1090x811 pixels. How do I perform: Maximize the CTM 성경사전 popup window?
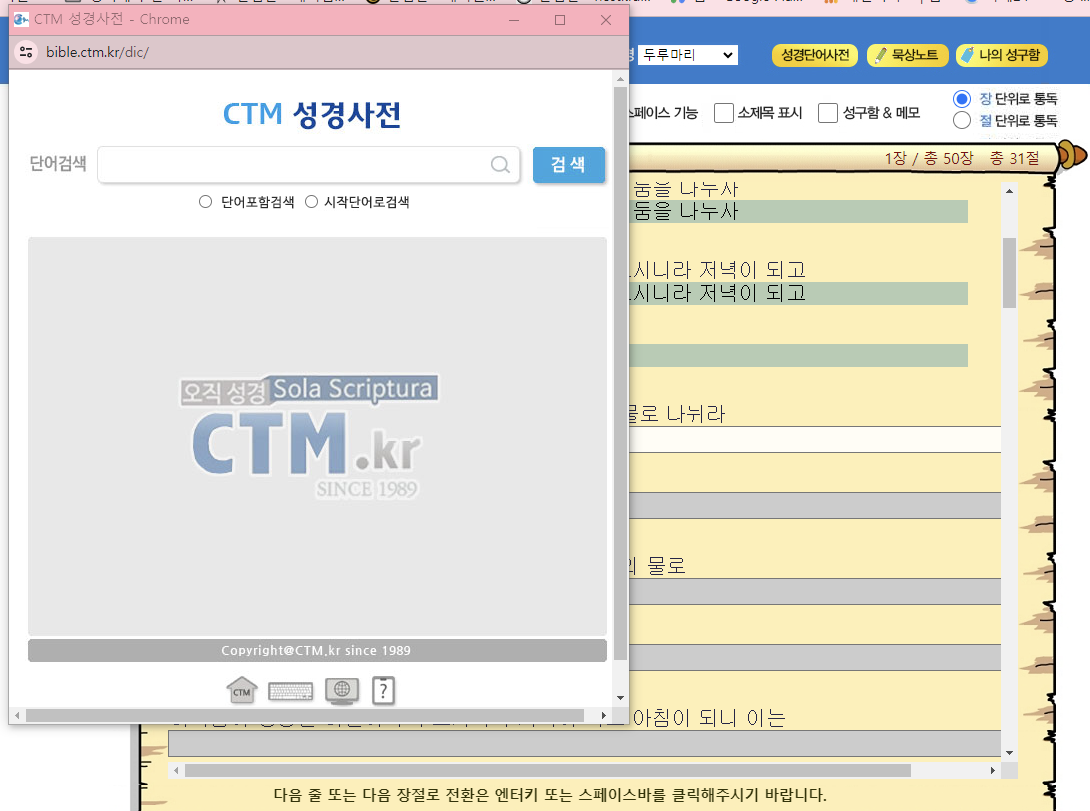tap(560, 20)
